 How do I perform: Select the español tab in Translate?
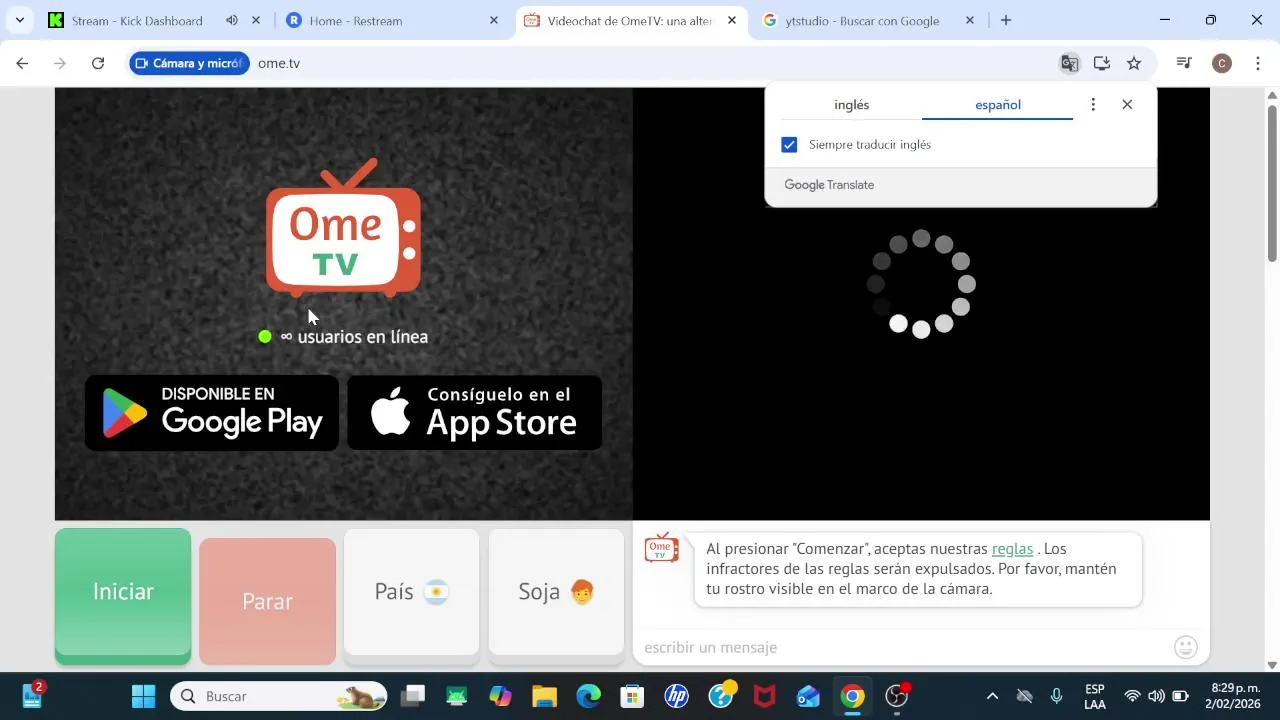998,104
